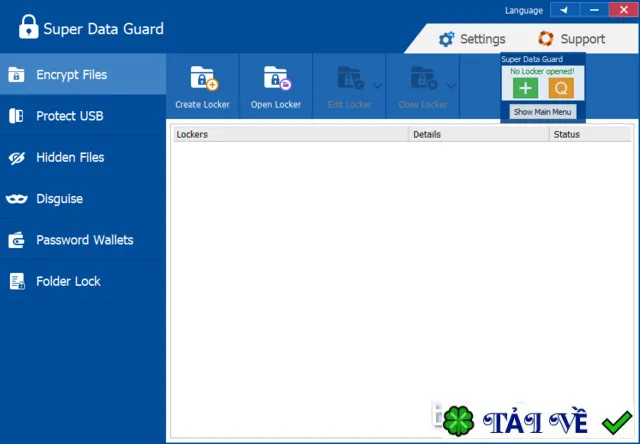Click Show Main Menu button
640x444 pixels.
[x=542, y=112]
